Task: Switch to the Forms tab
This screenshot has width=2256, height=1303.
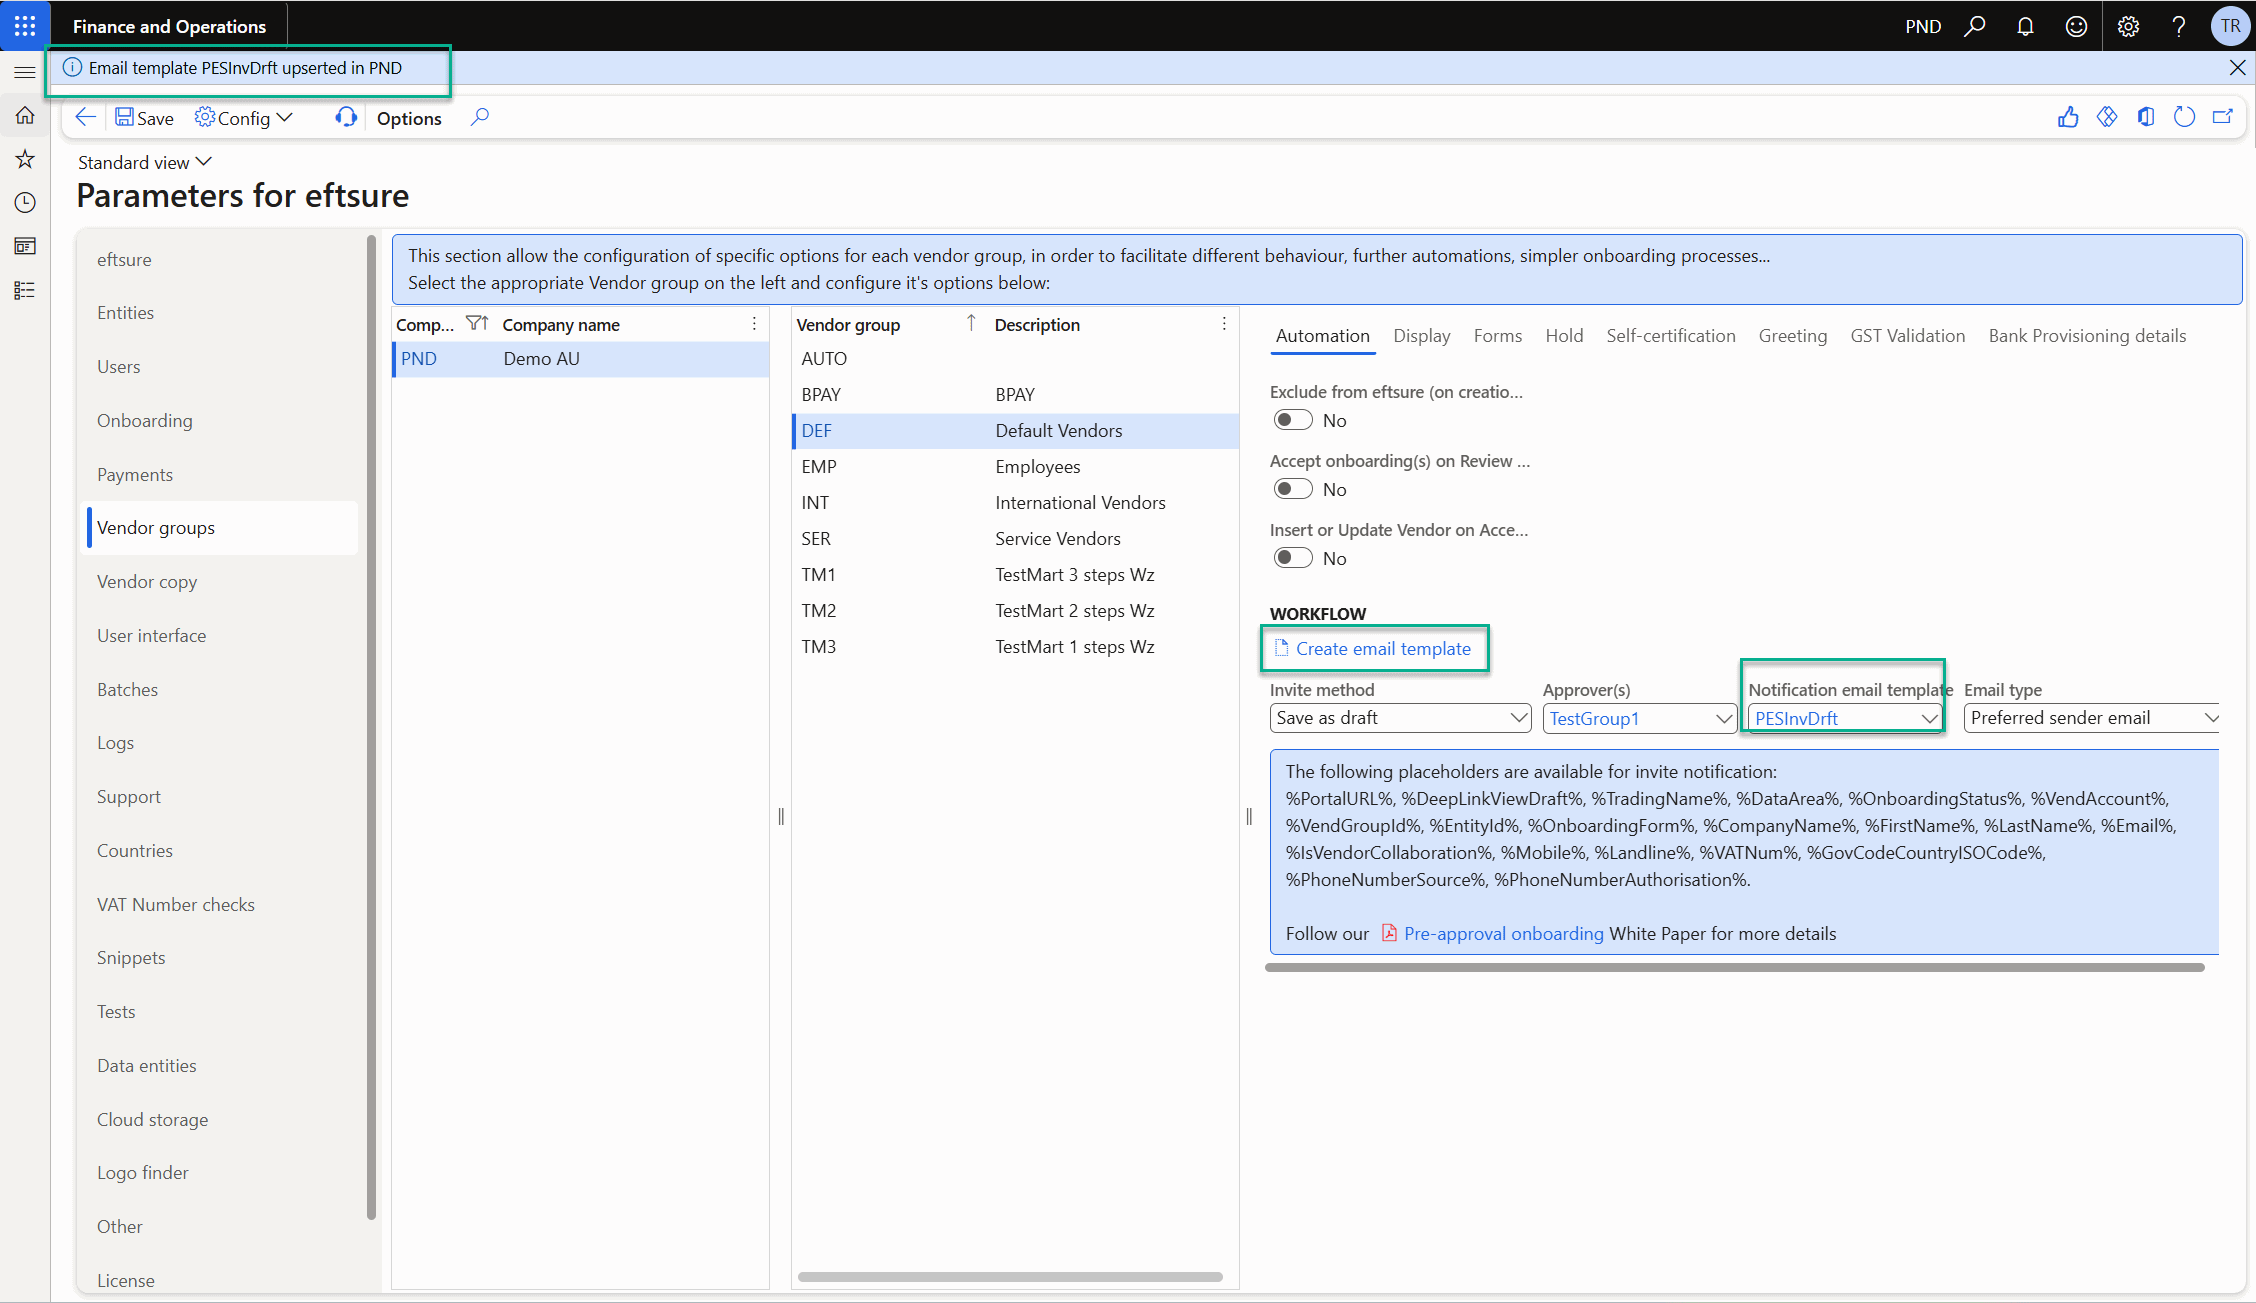Action: (1498, 336)
